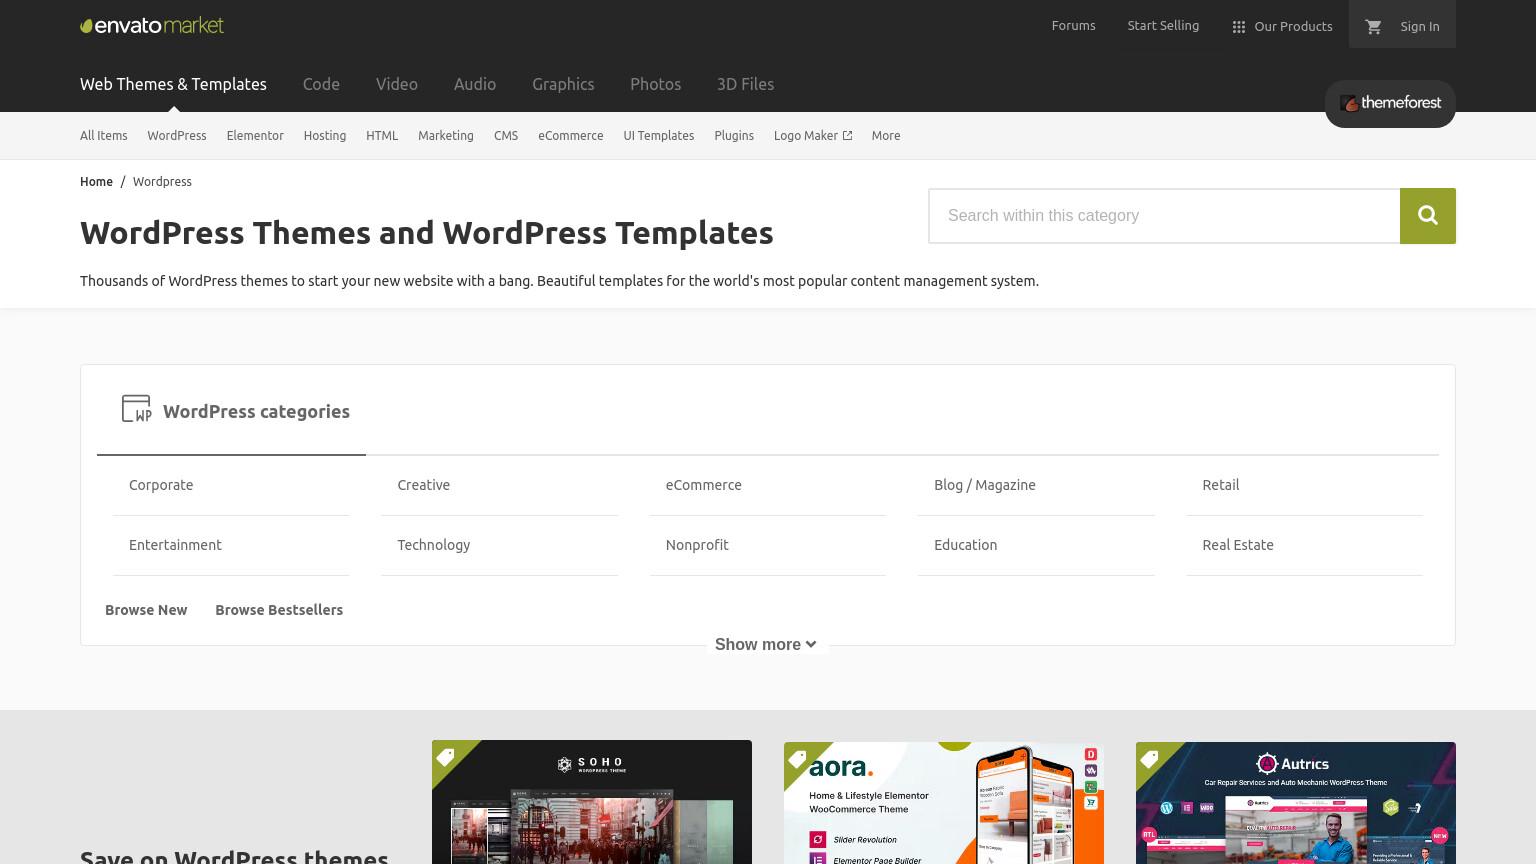Open the More submenu

[886, 136]
